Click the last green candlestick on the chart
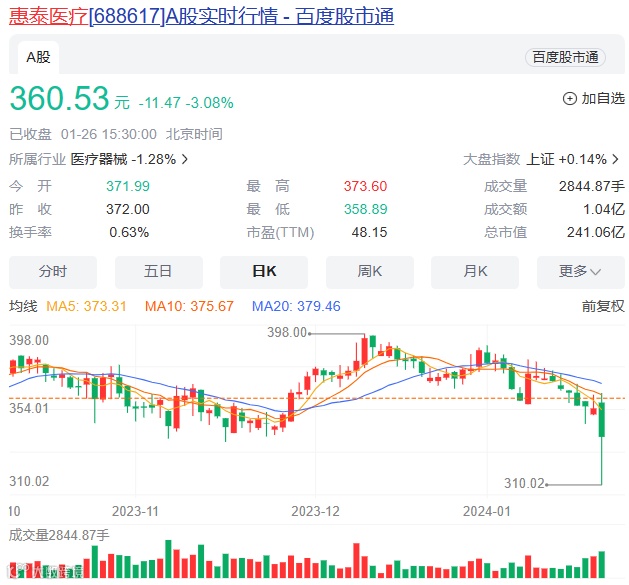 tap(601, 419)
